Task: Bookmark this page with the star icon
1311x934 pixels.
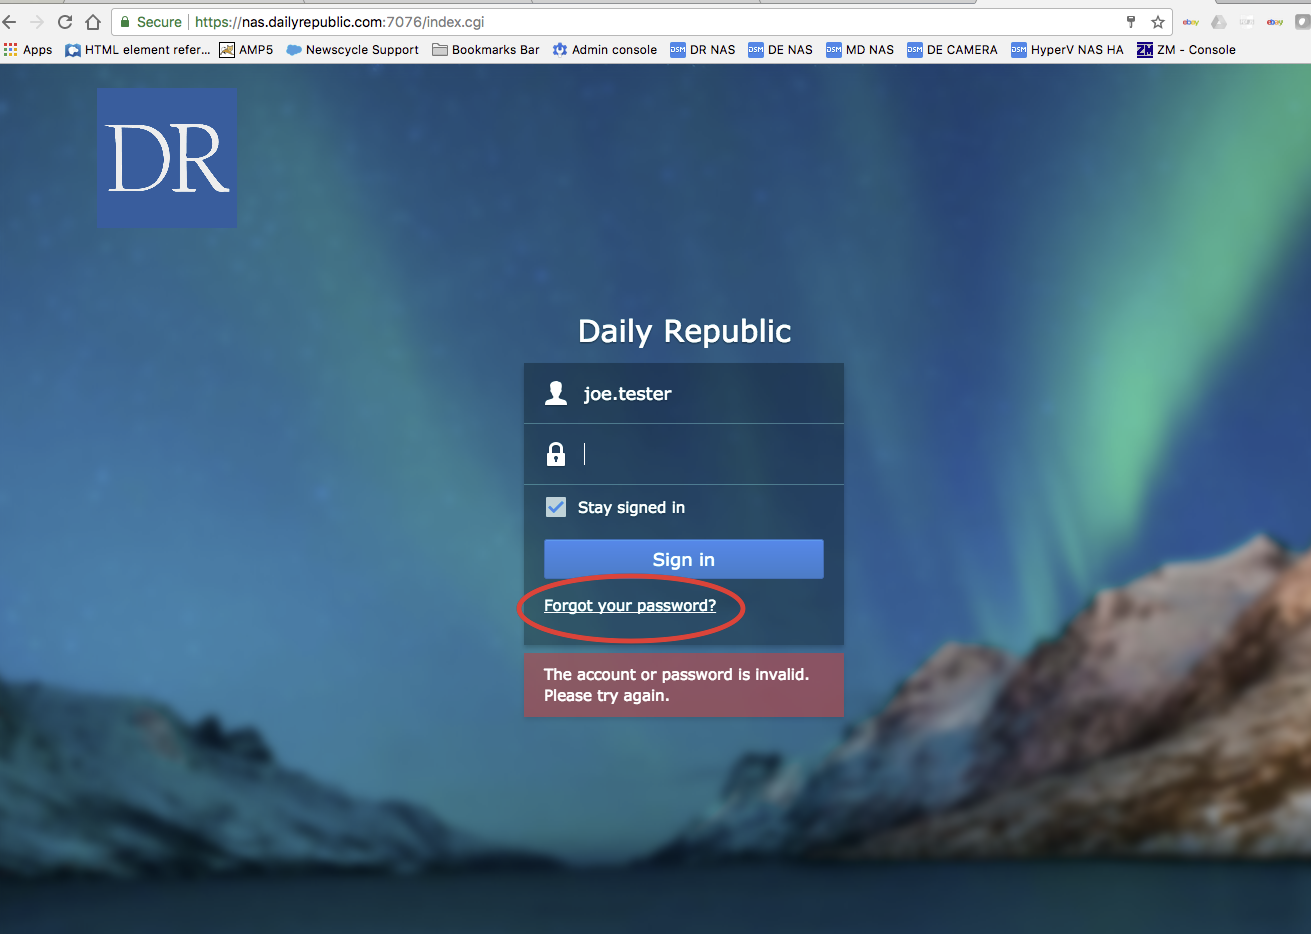Action: click(1157, 22)
